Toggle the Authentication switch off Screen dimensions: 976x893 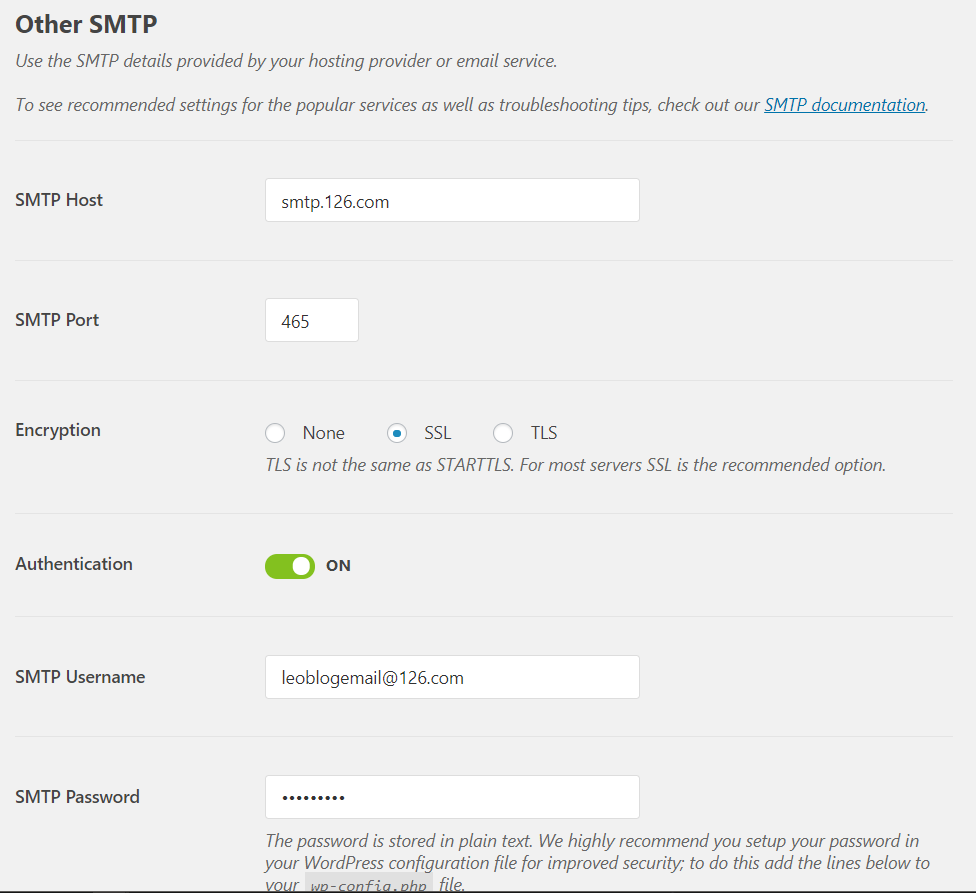(290, 566)
